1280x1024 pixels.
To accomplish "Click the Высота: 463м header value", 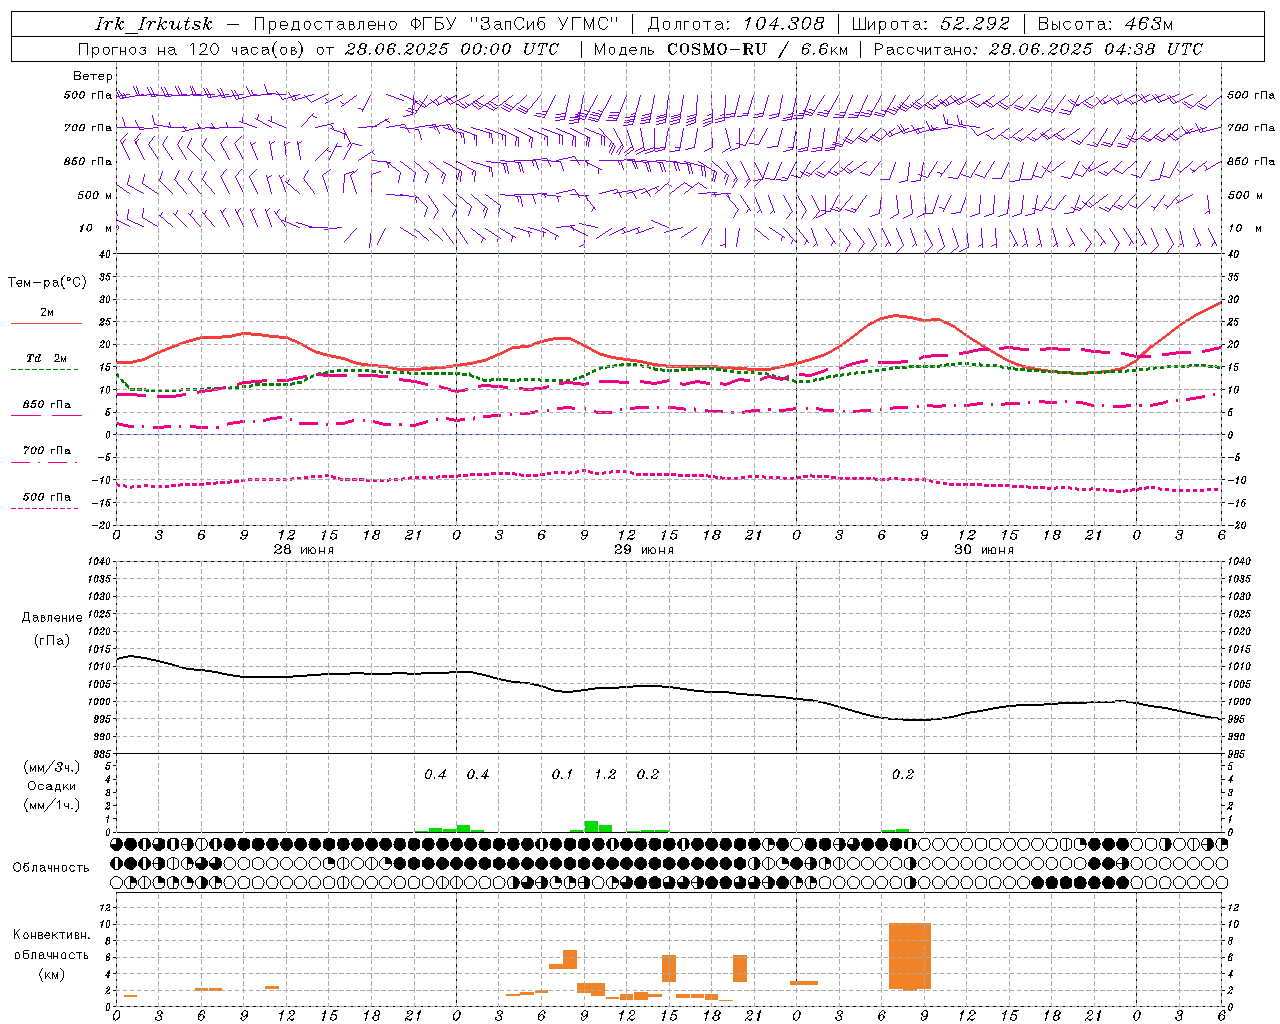I will click(x=1105, y=24).
